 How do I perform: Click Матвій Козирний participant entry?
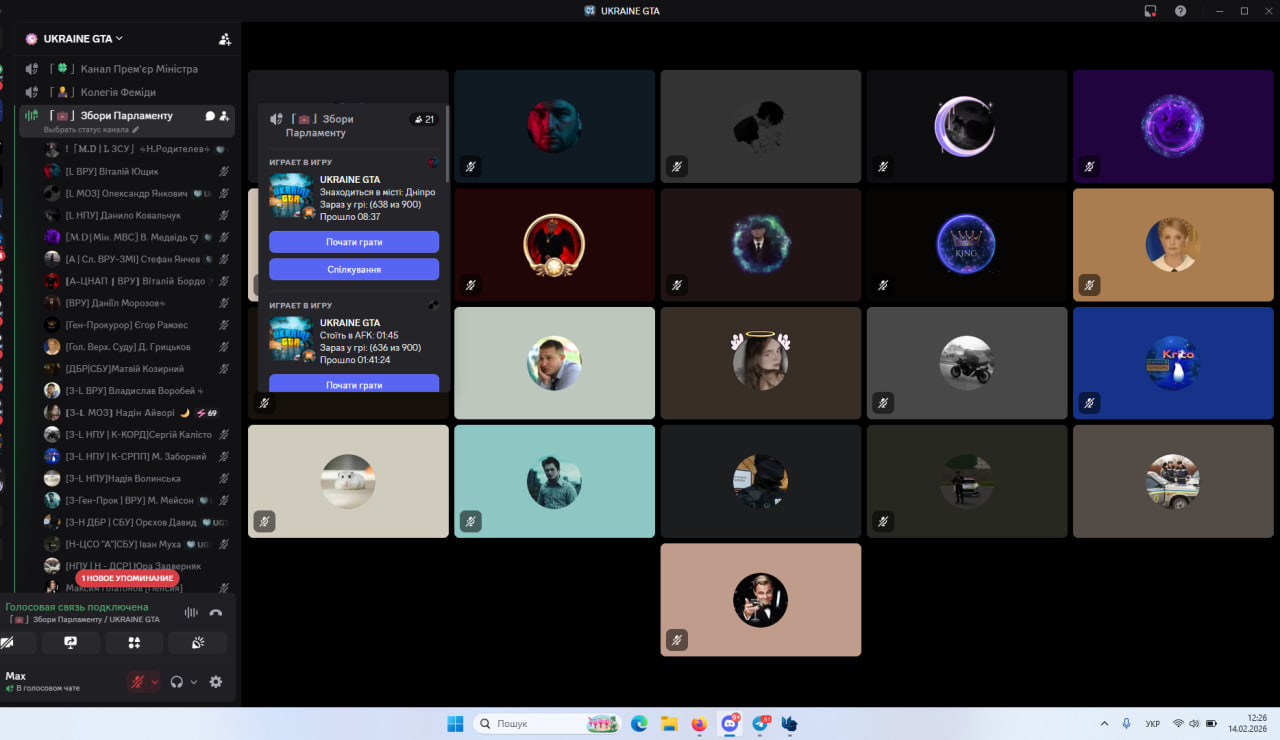pyautogui.click(x=137, y=369)
